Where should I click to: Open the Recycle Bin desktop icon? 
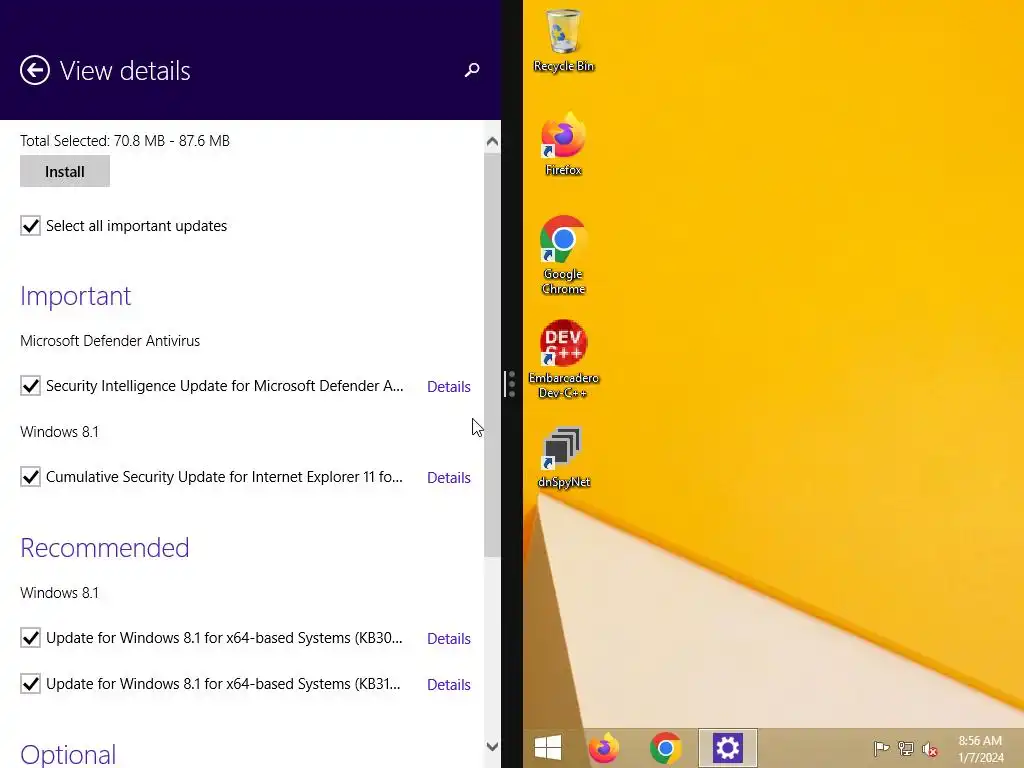[x=564, y=40]
